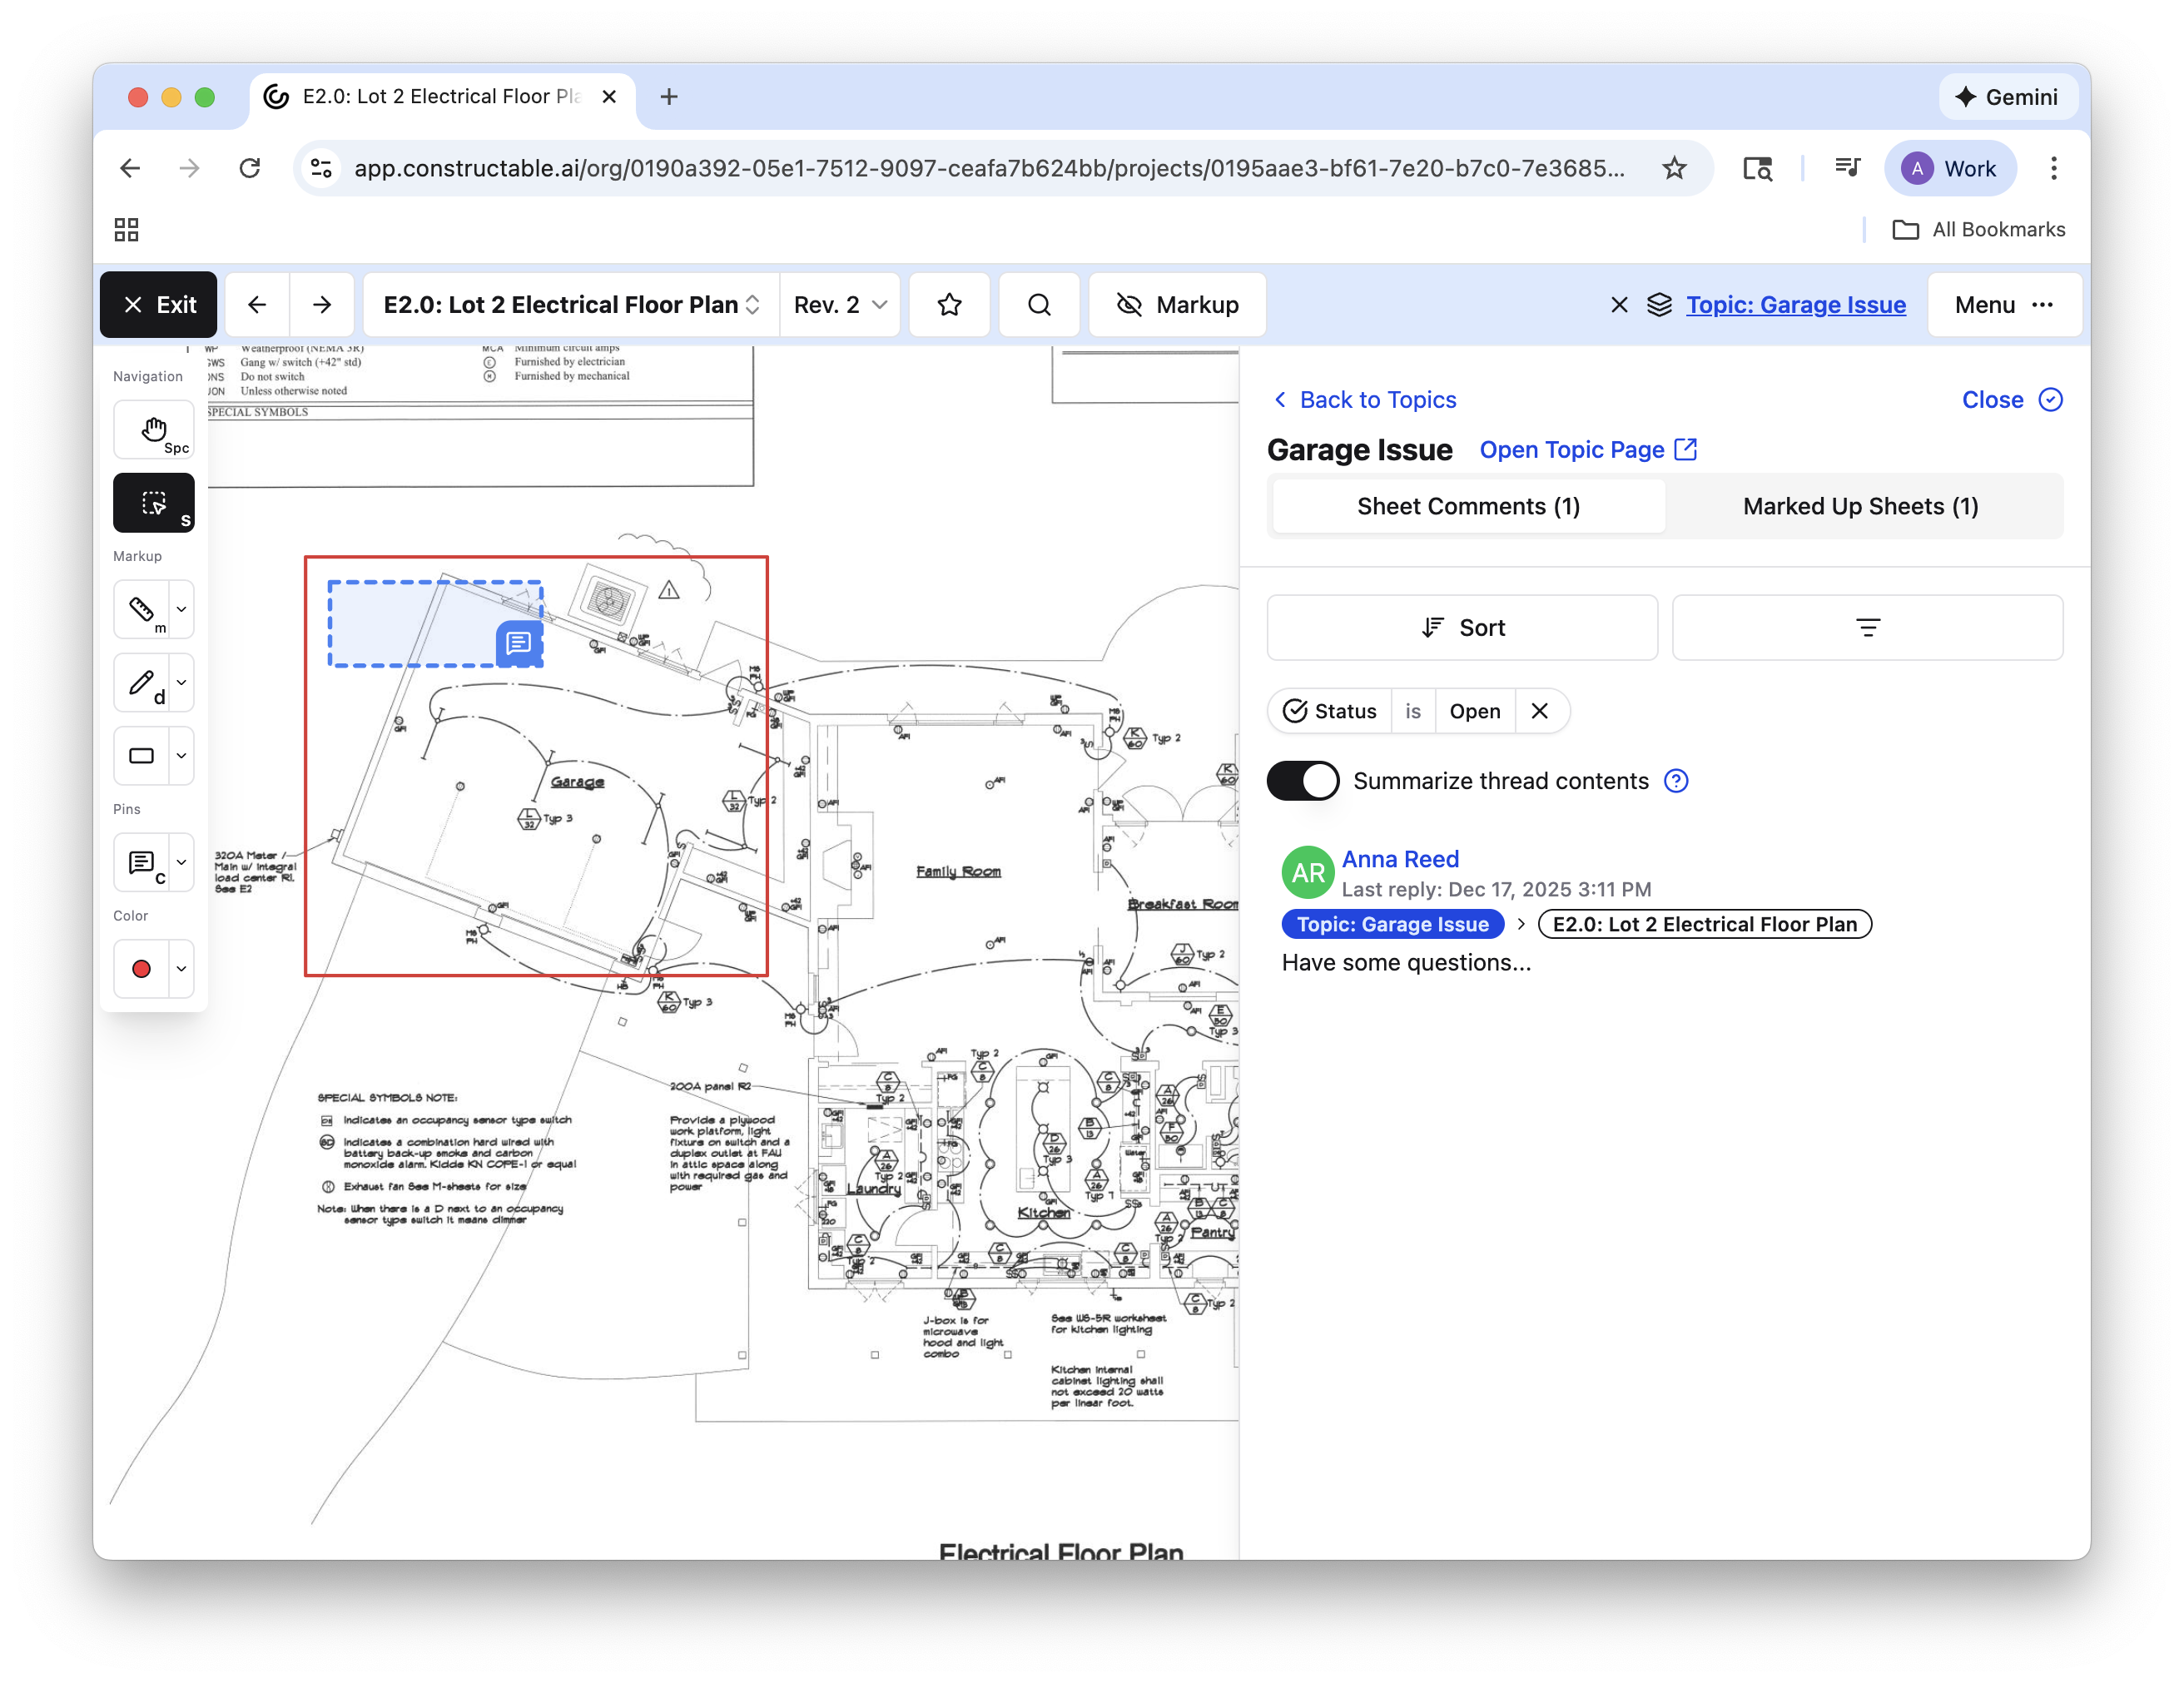Expand the comment pin options arrow
Viewport: 2184px width, 1683px height.
(181, 862)
